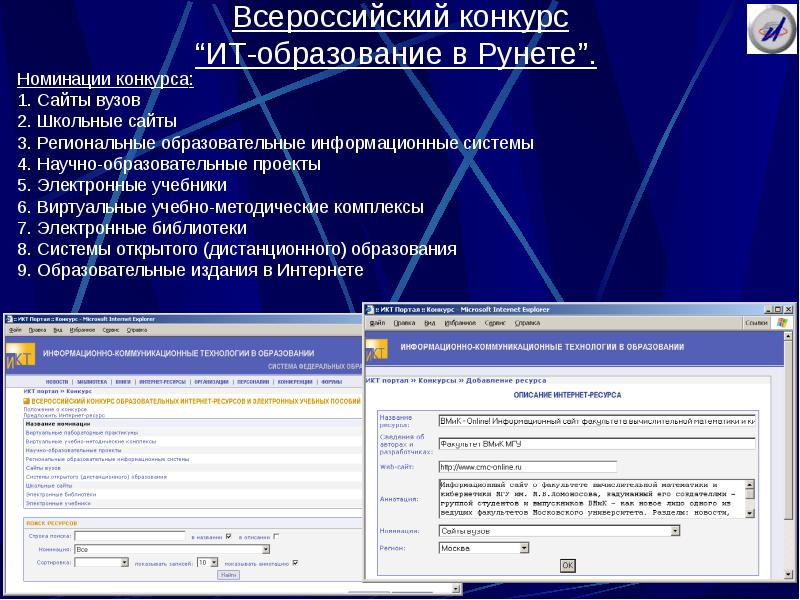Expand the Регион dropdown set to Москва
Image resolution: width=800 pixels, height=600 pixels.
click(x=523, y=548)
